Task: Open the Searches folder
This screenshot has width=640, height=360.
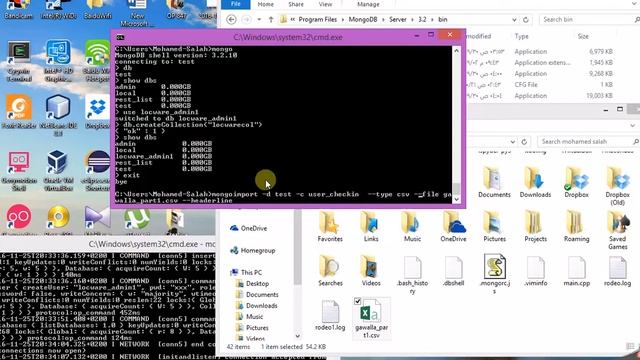Action: [x=330, y=271]
